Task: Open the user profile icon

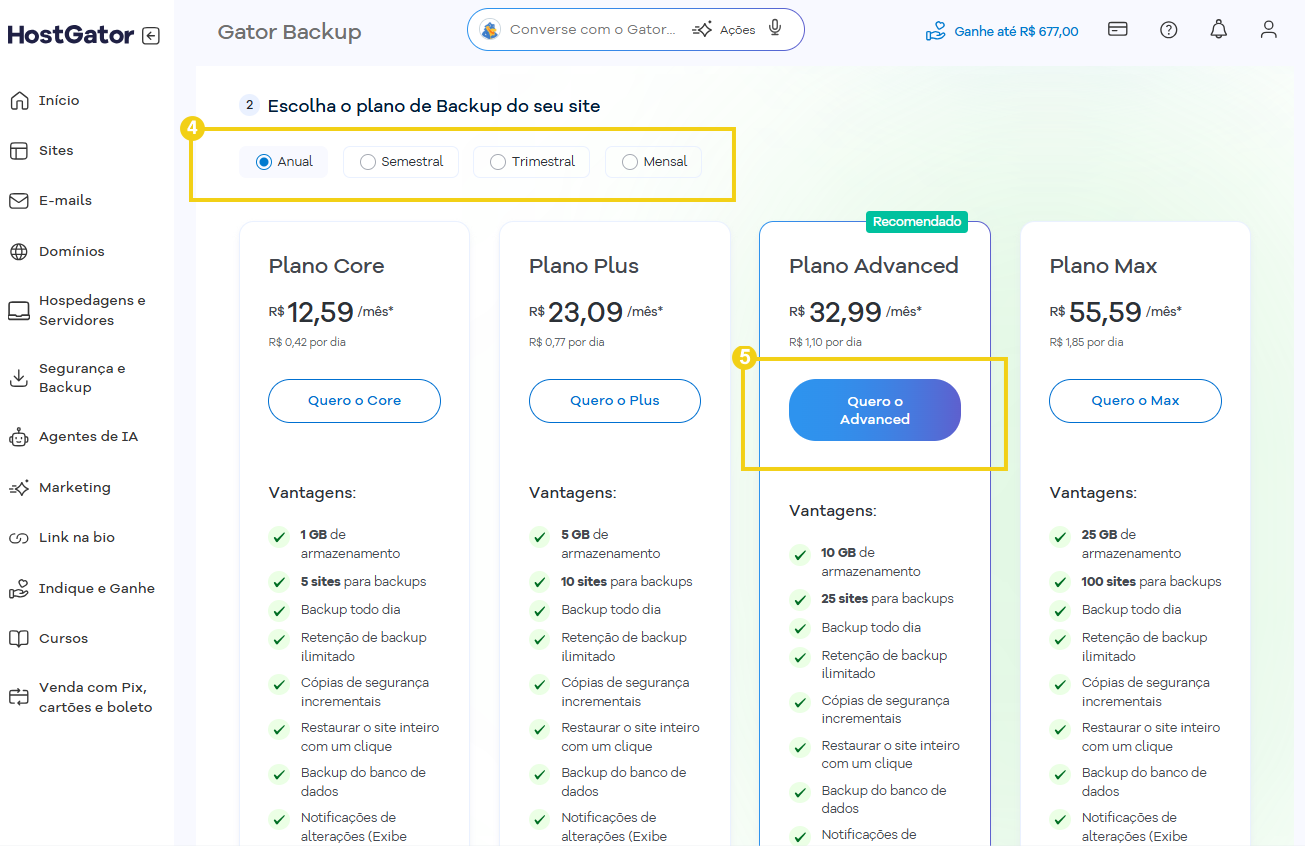Action: coord(1268,29)
